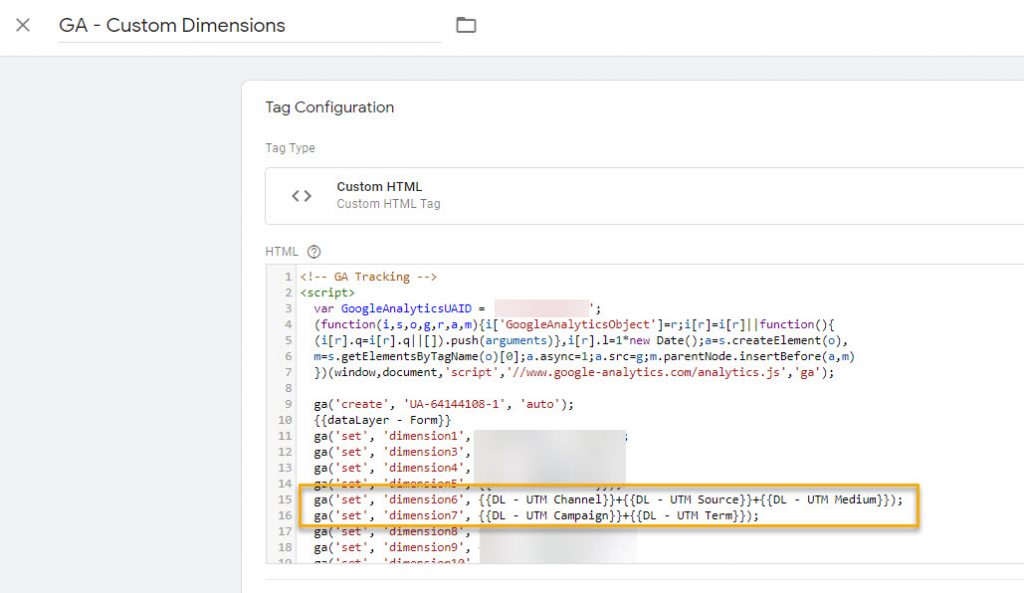Click the HTML field label
Image resolution: width=1024 pixels, height=593 pixels.
[x=281, y=251]
